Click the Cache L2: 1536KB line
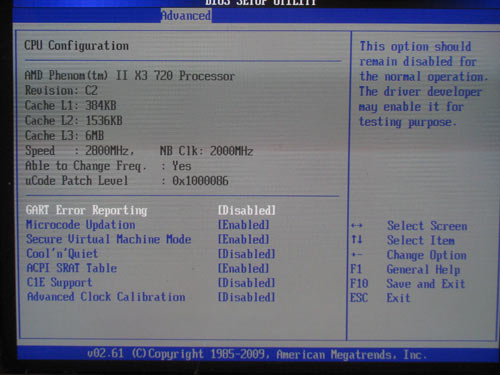 click(x=74, y=120)
